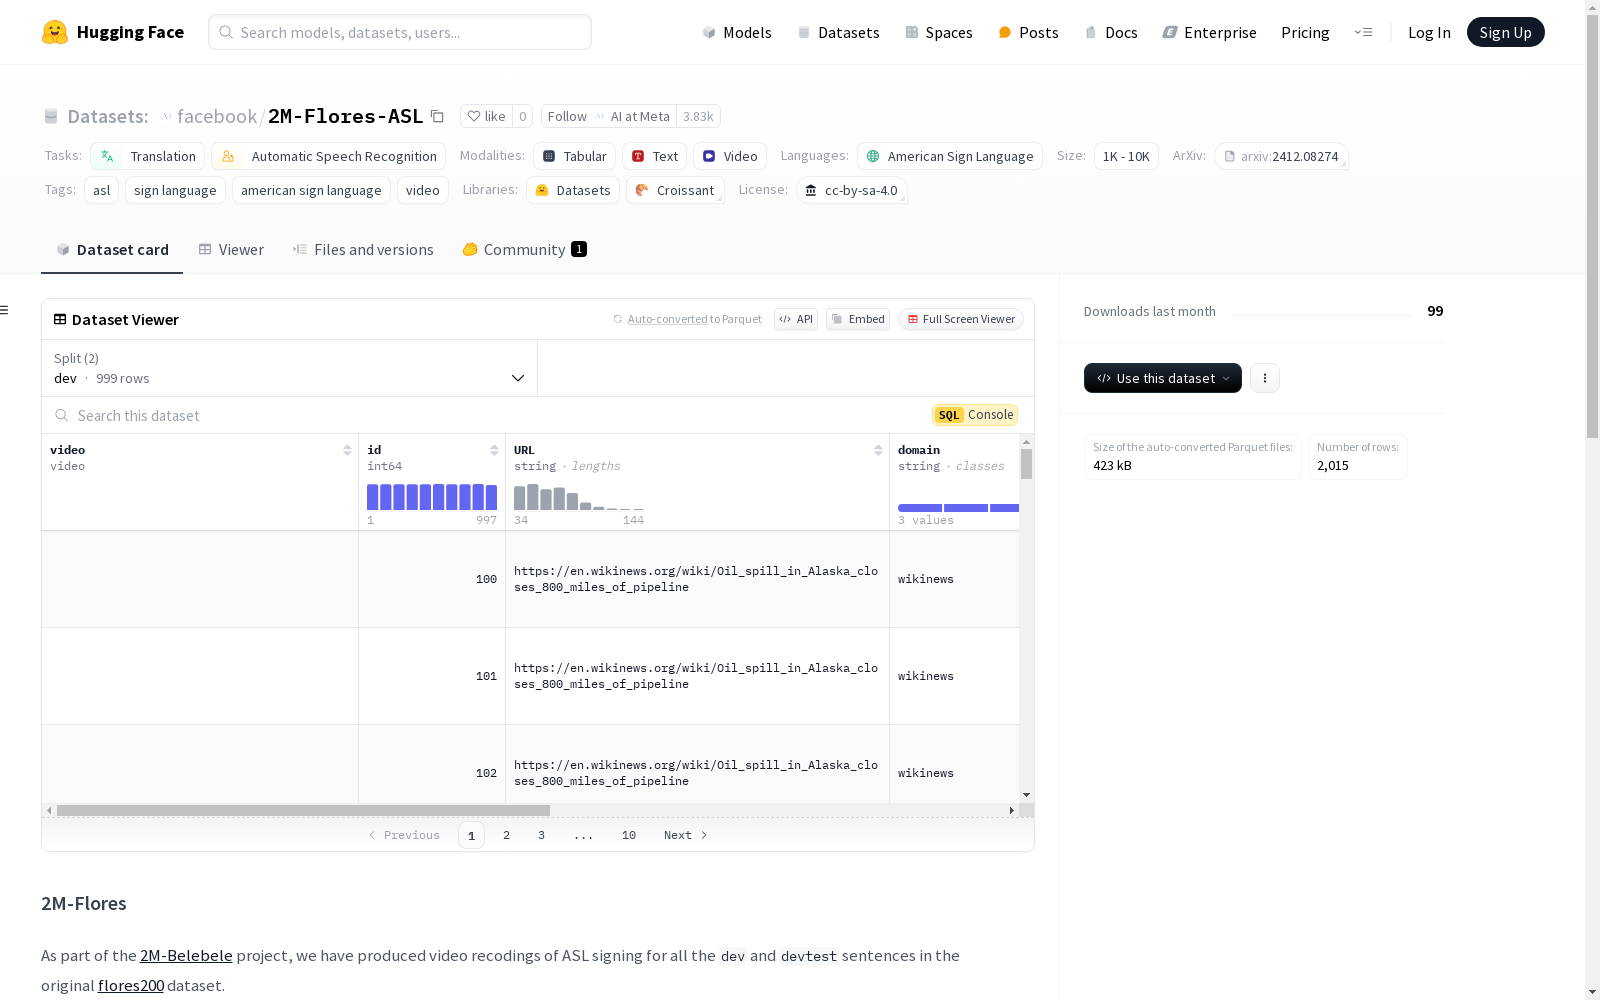The image size is (1600, 1000).
Task: Expand the Use this dataset dropdown
Action: (1163, 378)
